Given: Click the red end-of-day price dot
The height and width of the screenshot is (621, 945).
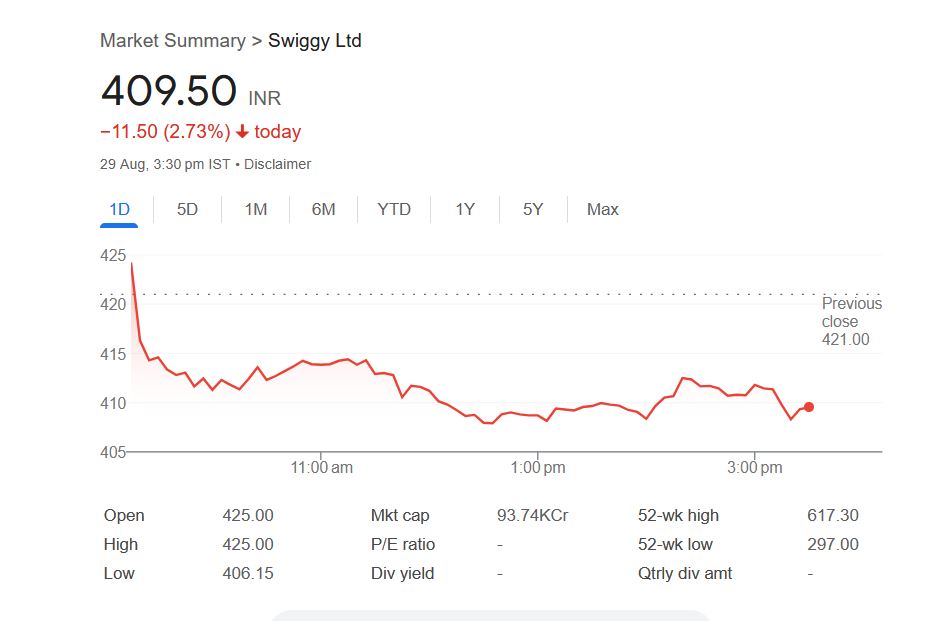Looking at the screenshot, I should pyautogui.click(x=809, y=407).
